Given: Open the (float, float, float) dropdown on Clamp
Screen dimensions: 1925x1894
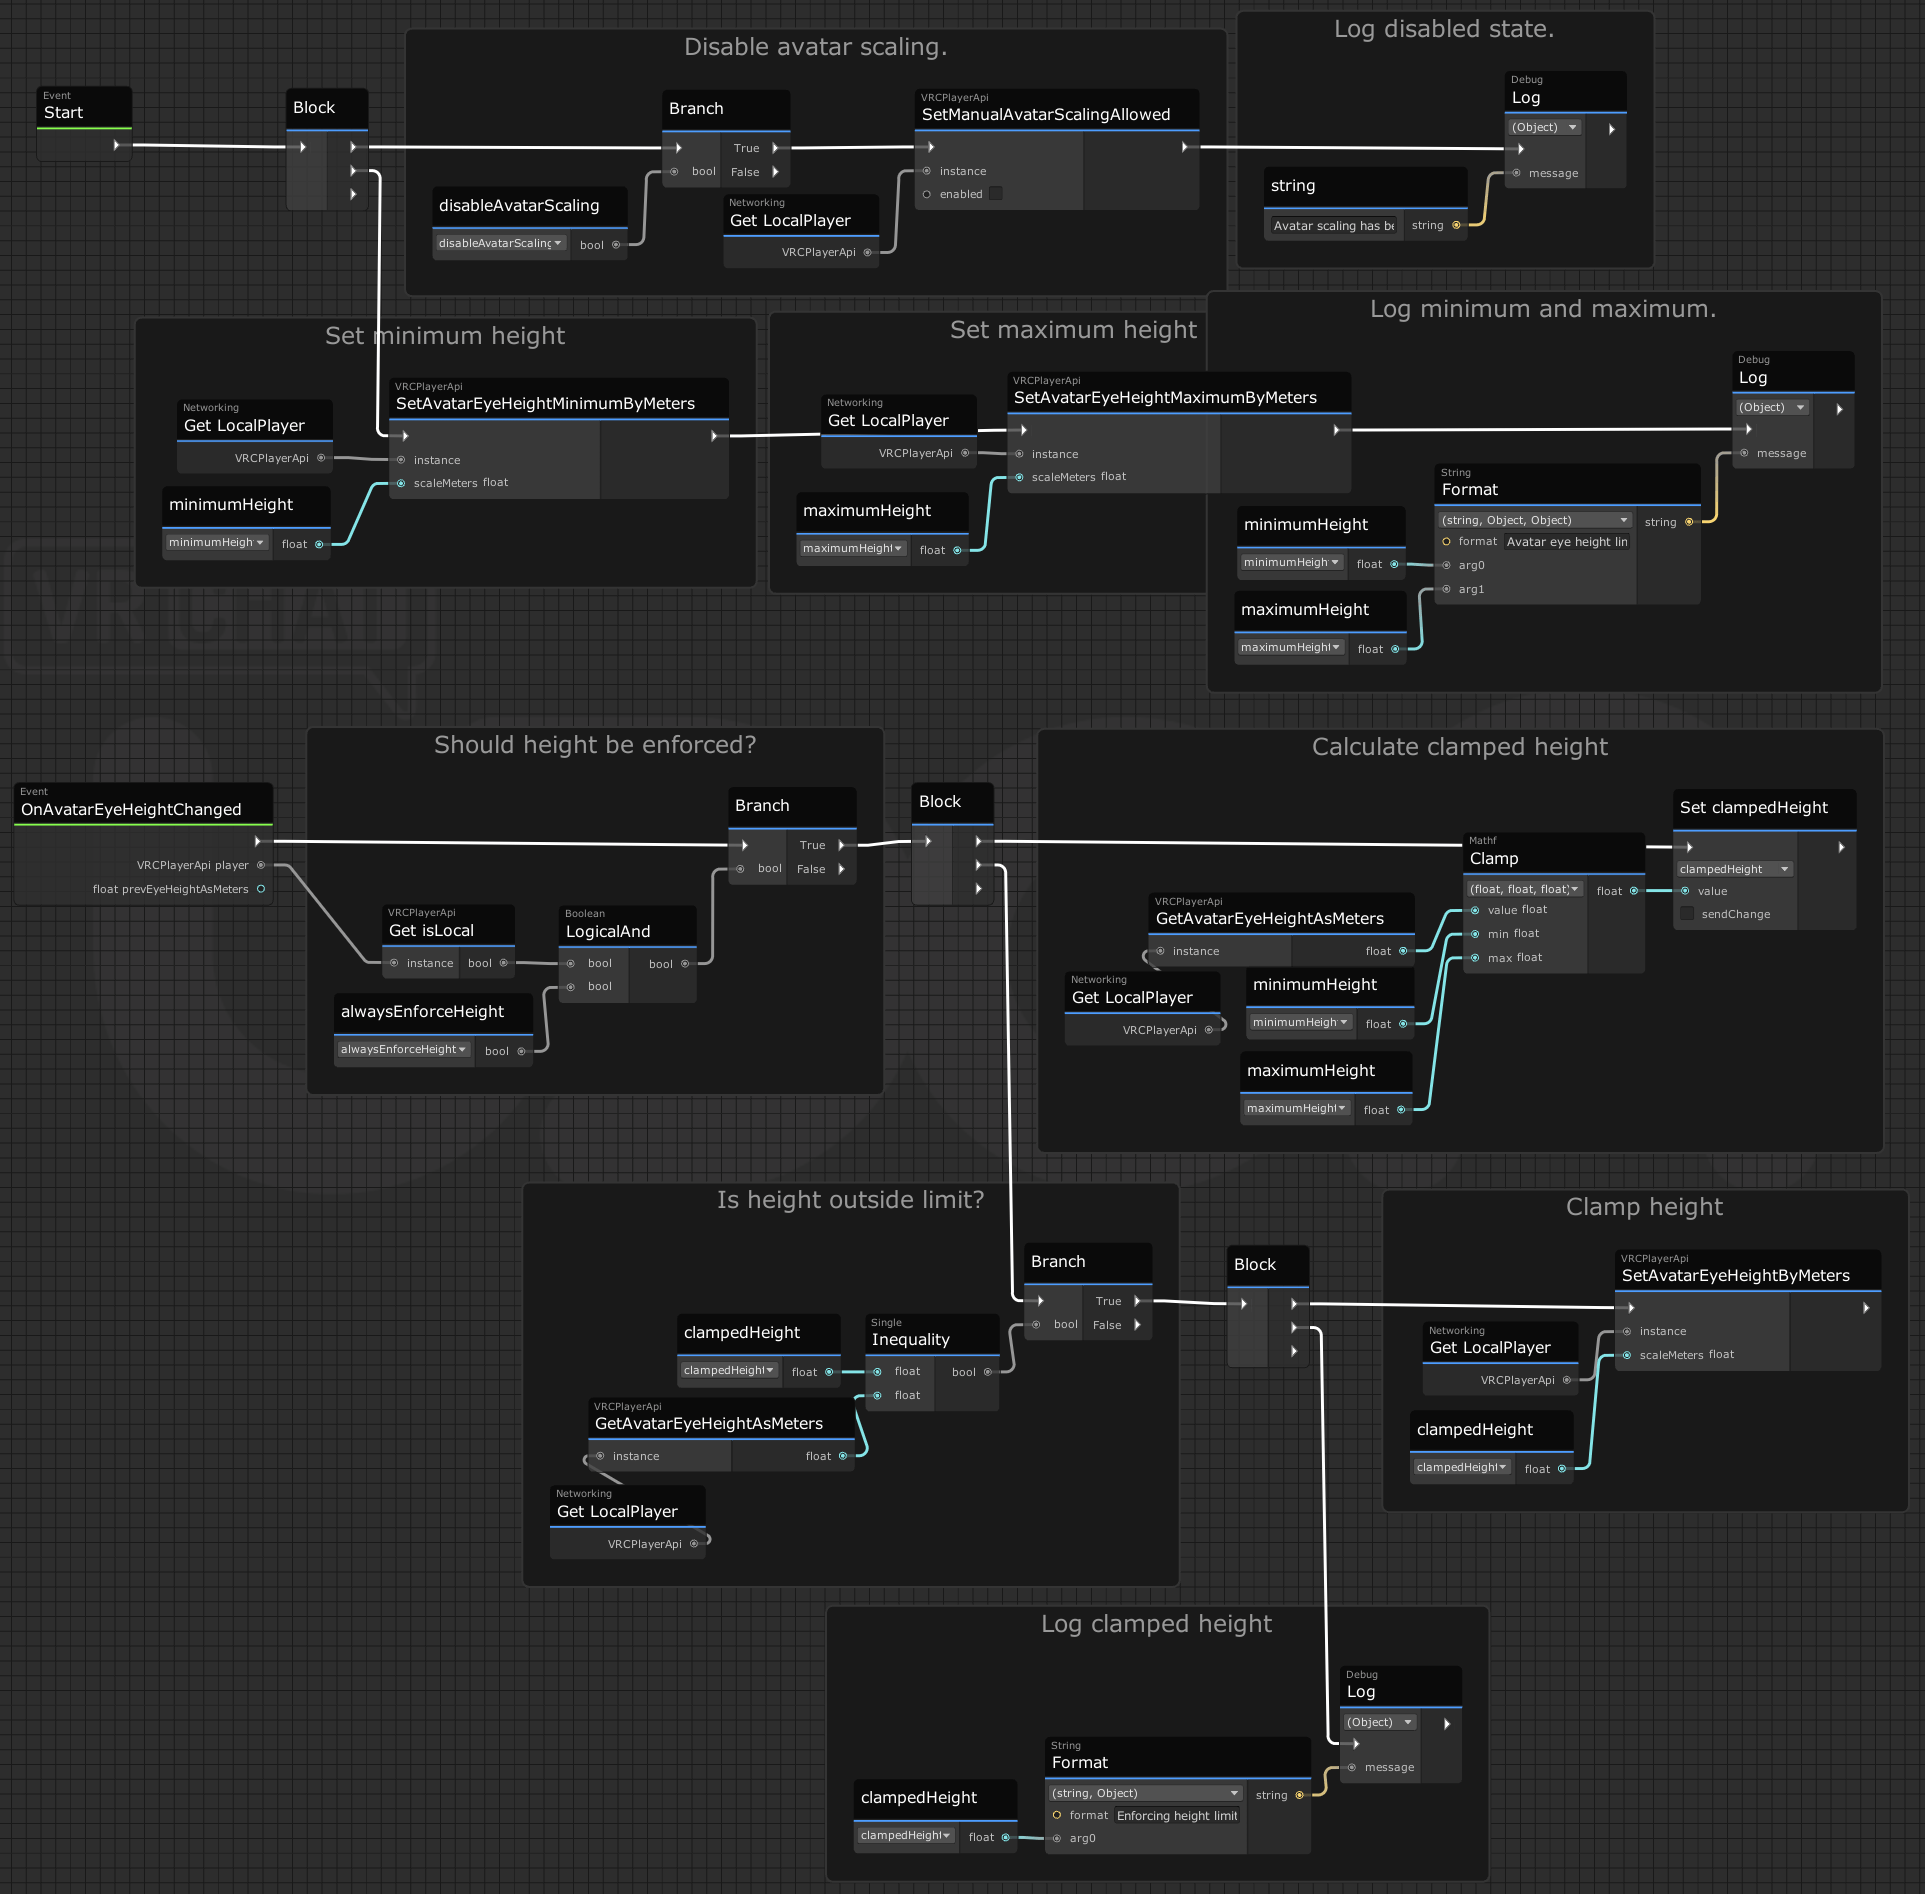Looking at the screenshot, I should [x=1523, y=888].
